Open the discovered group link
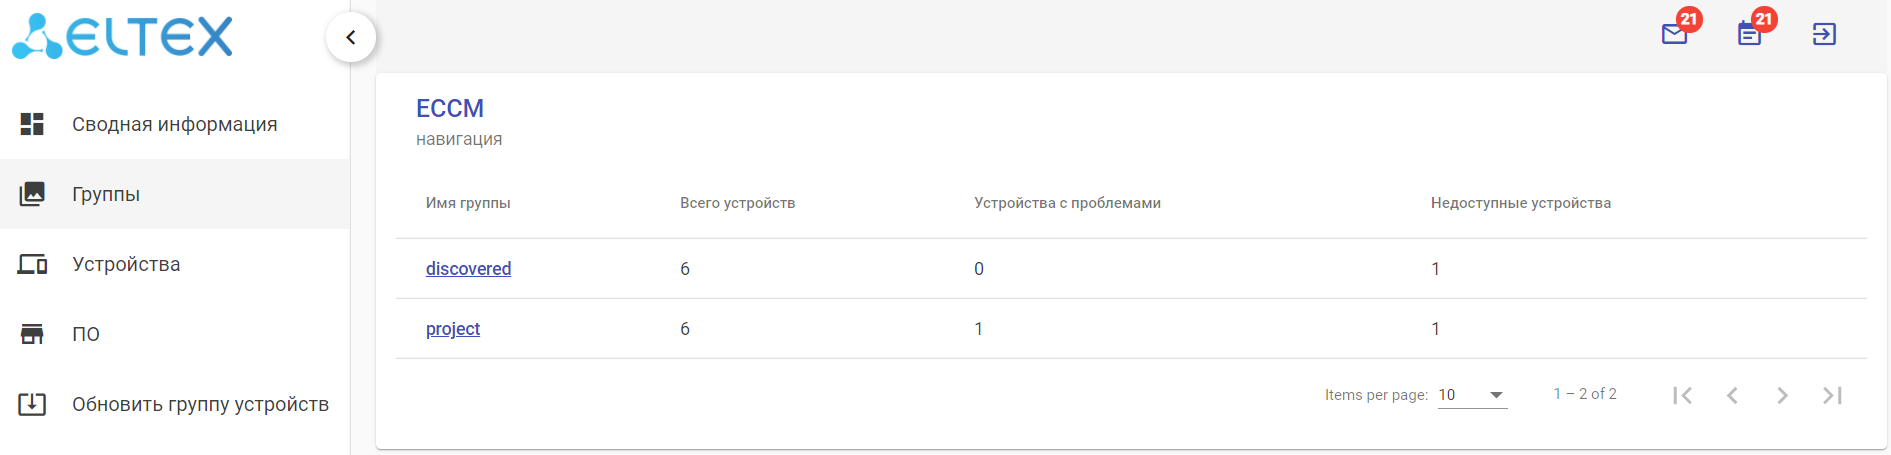Viewport: 1891px width, 455px height. click(468, 268)
